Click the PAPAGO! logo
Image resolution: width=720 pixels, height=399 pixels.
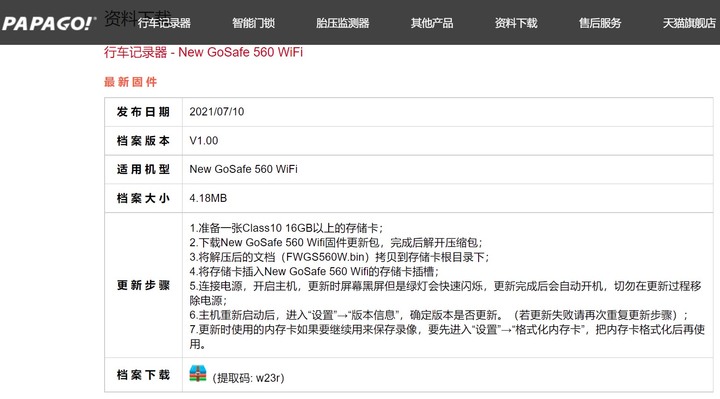click(49, 23)
